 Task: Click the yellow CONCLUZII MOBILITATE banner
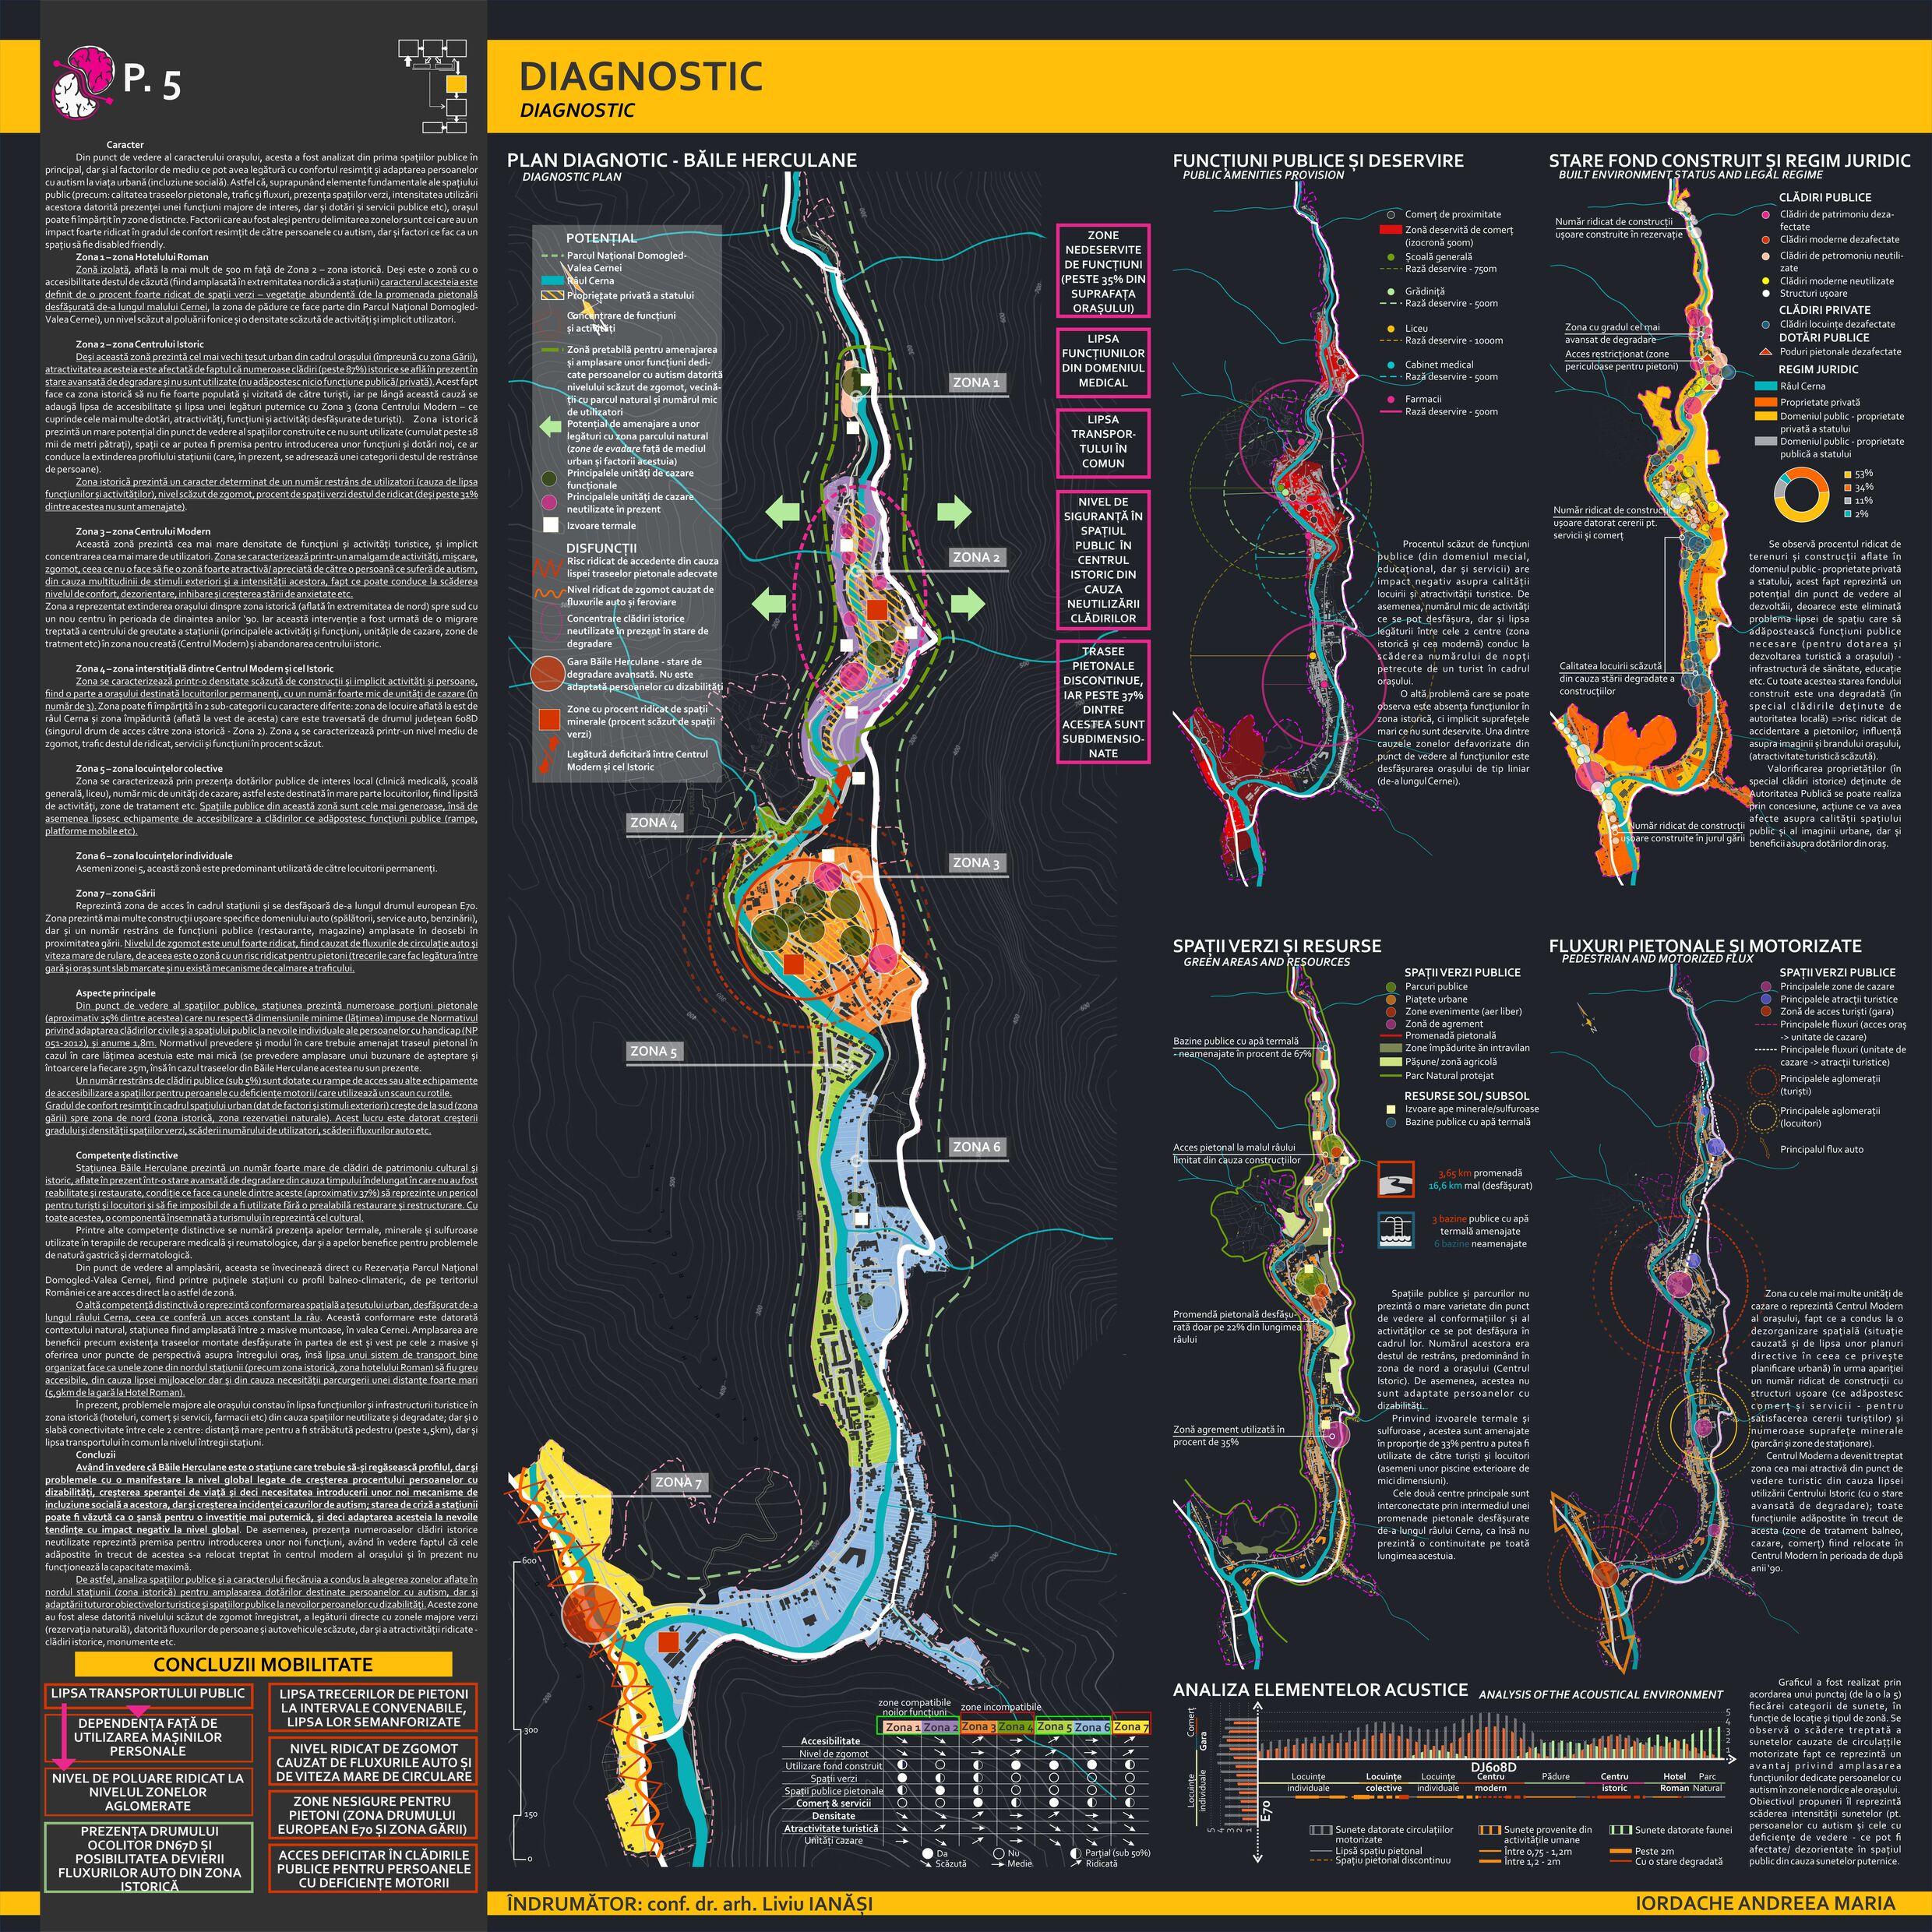(x=263, y=1664)
